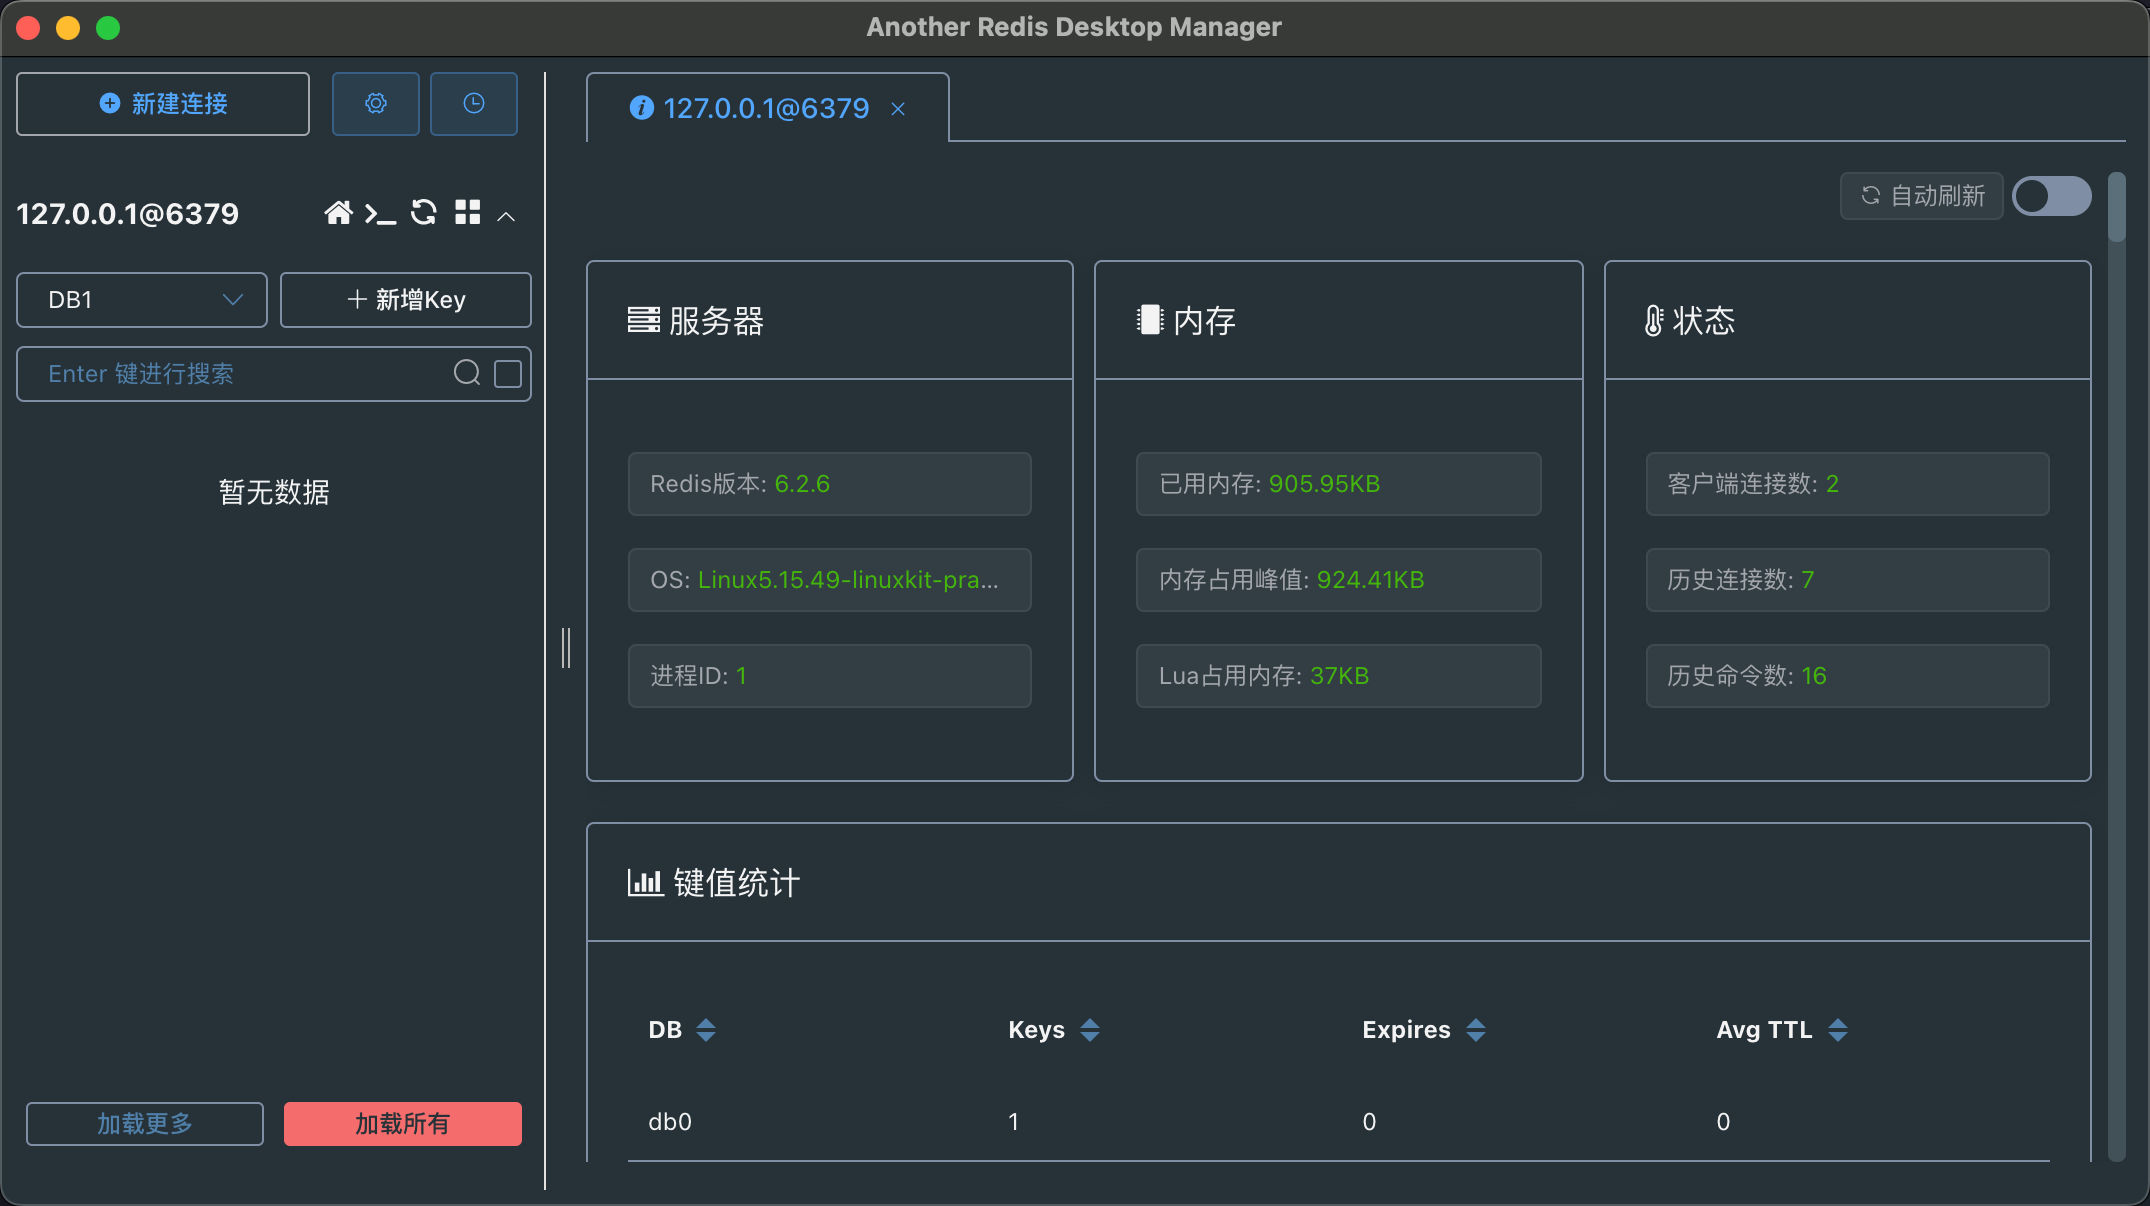Close the 127.0.0.1@6379 tab
The image size is (2150, 1206).
point(898,109)
